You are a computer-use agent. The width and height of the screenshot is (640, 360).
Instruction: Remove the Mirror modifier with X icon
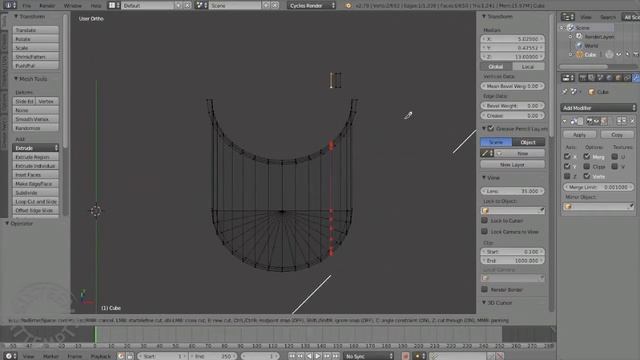click(x=632, y=121)
